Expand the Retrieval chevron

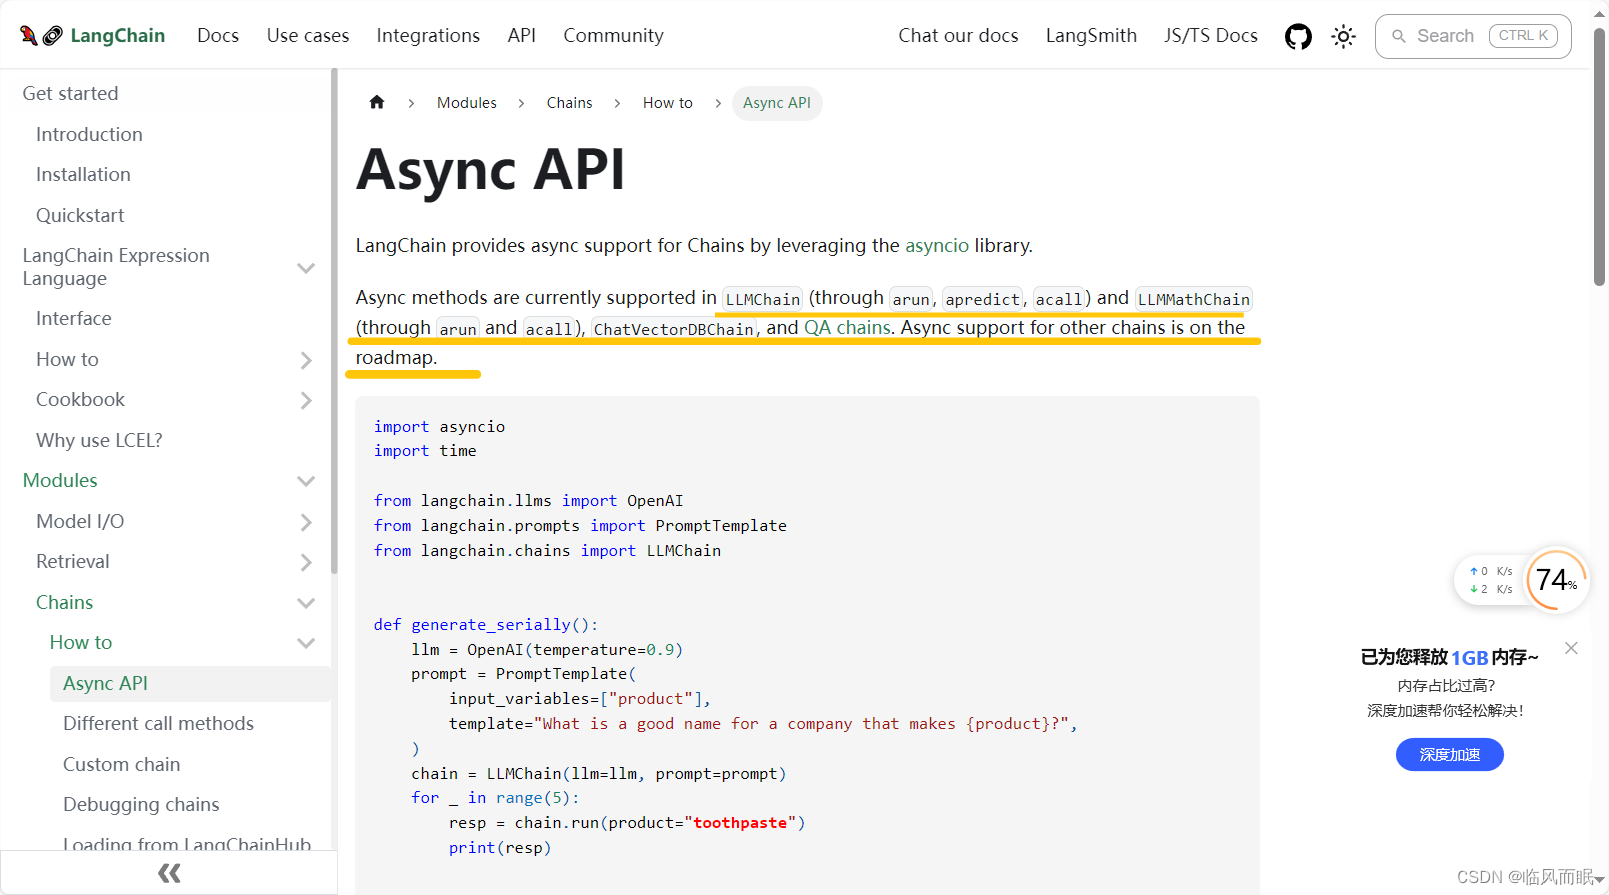[x=306, y=562]
